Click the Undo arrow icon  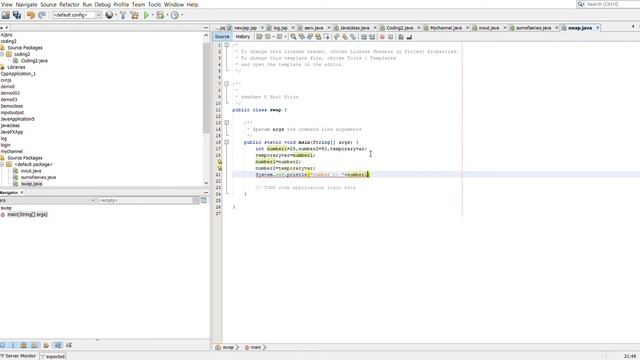[x=31, y=15]
